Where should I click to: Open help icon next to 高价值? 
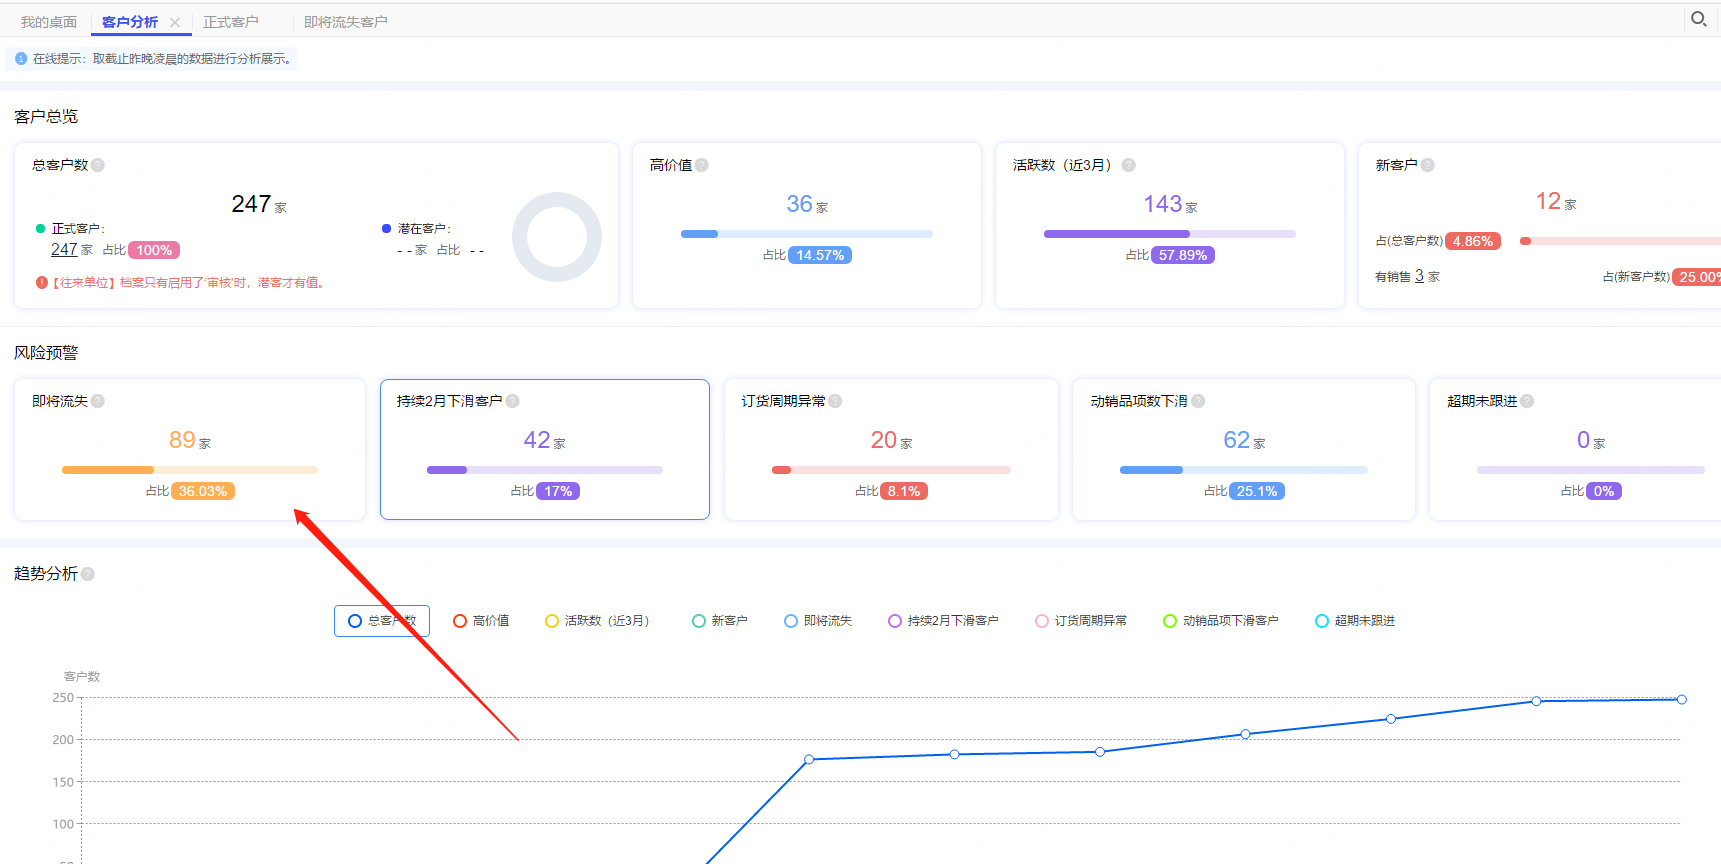coord(702,165)
